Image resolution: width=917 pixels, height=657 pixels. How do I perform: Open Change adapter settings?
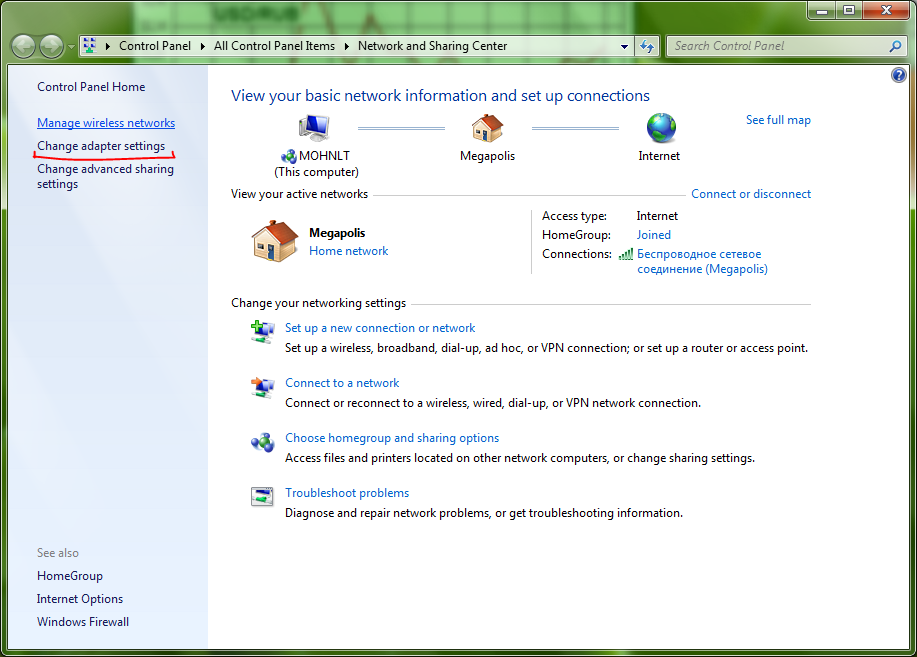click(x=101, y=146)
